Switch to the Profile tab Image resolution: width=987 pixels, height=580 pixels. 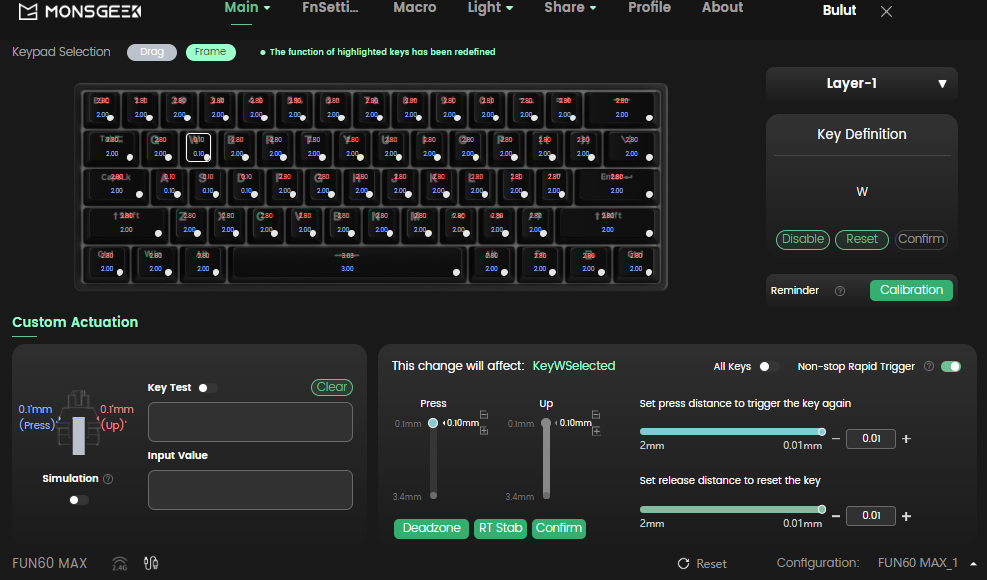pyautogui.click(x=650, y=8)
